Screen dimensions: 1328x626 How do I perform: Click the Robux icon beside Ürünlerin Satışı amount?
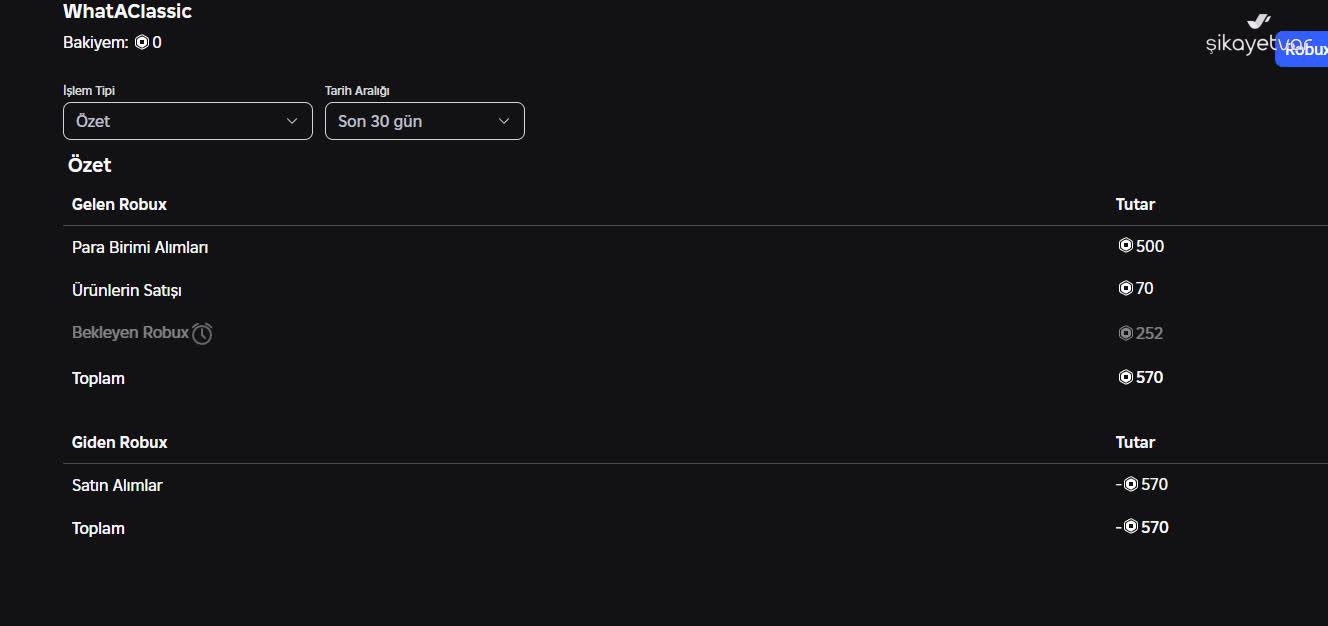(1127, 288)
